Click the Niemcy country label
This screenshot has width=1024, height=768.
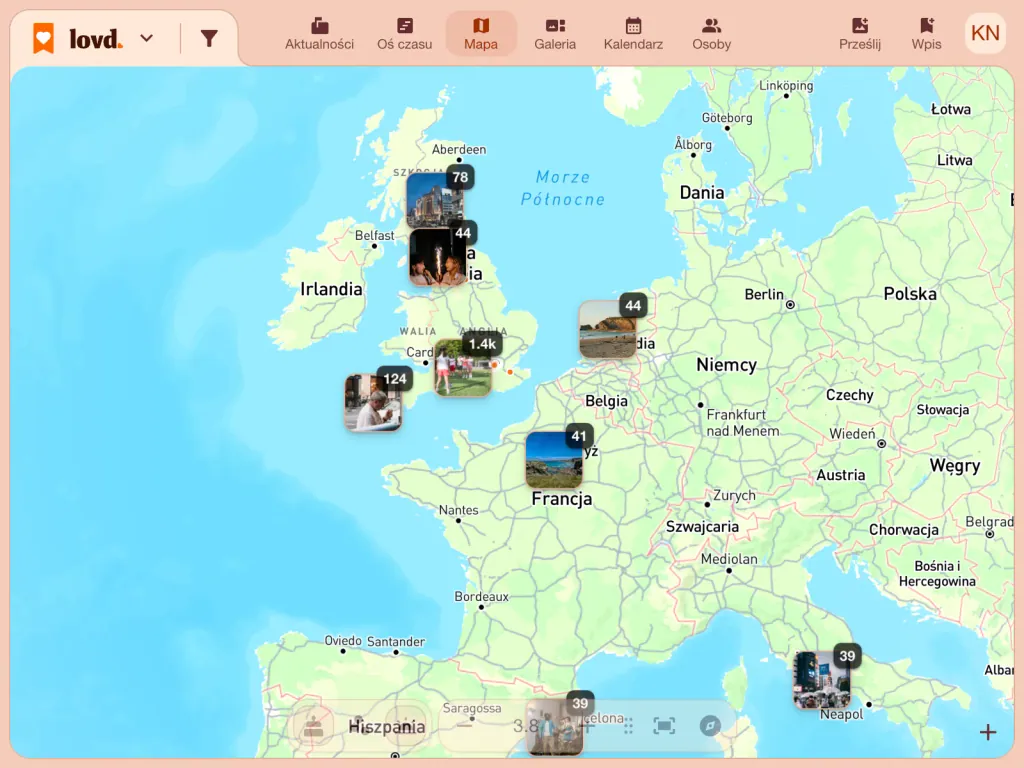tap(726, 364)
